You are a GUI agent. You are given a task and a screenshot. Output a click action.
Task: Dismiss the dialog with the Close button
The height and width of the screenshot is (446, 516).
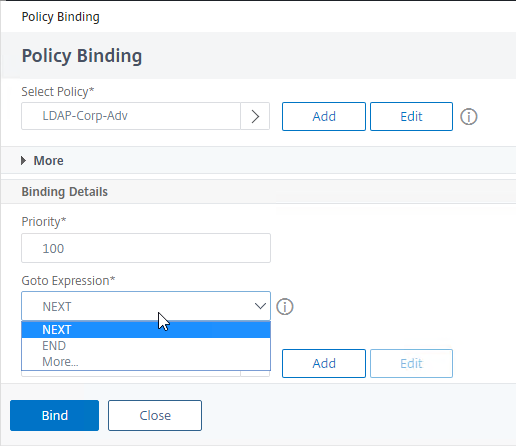coord(155,415)
